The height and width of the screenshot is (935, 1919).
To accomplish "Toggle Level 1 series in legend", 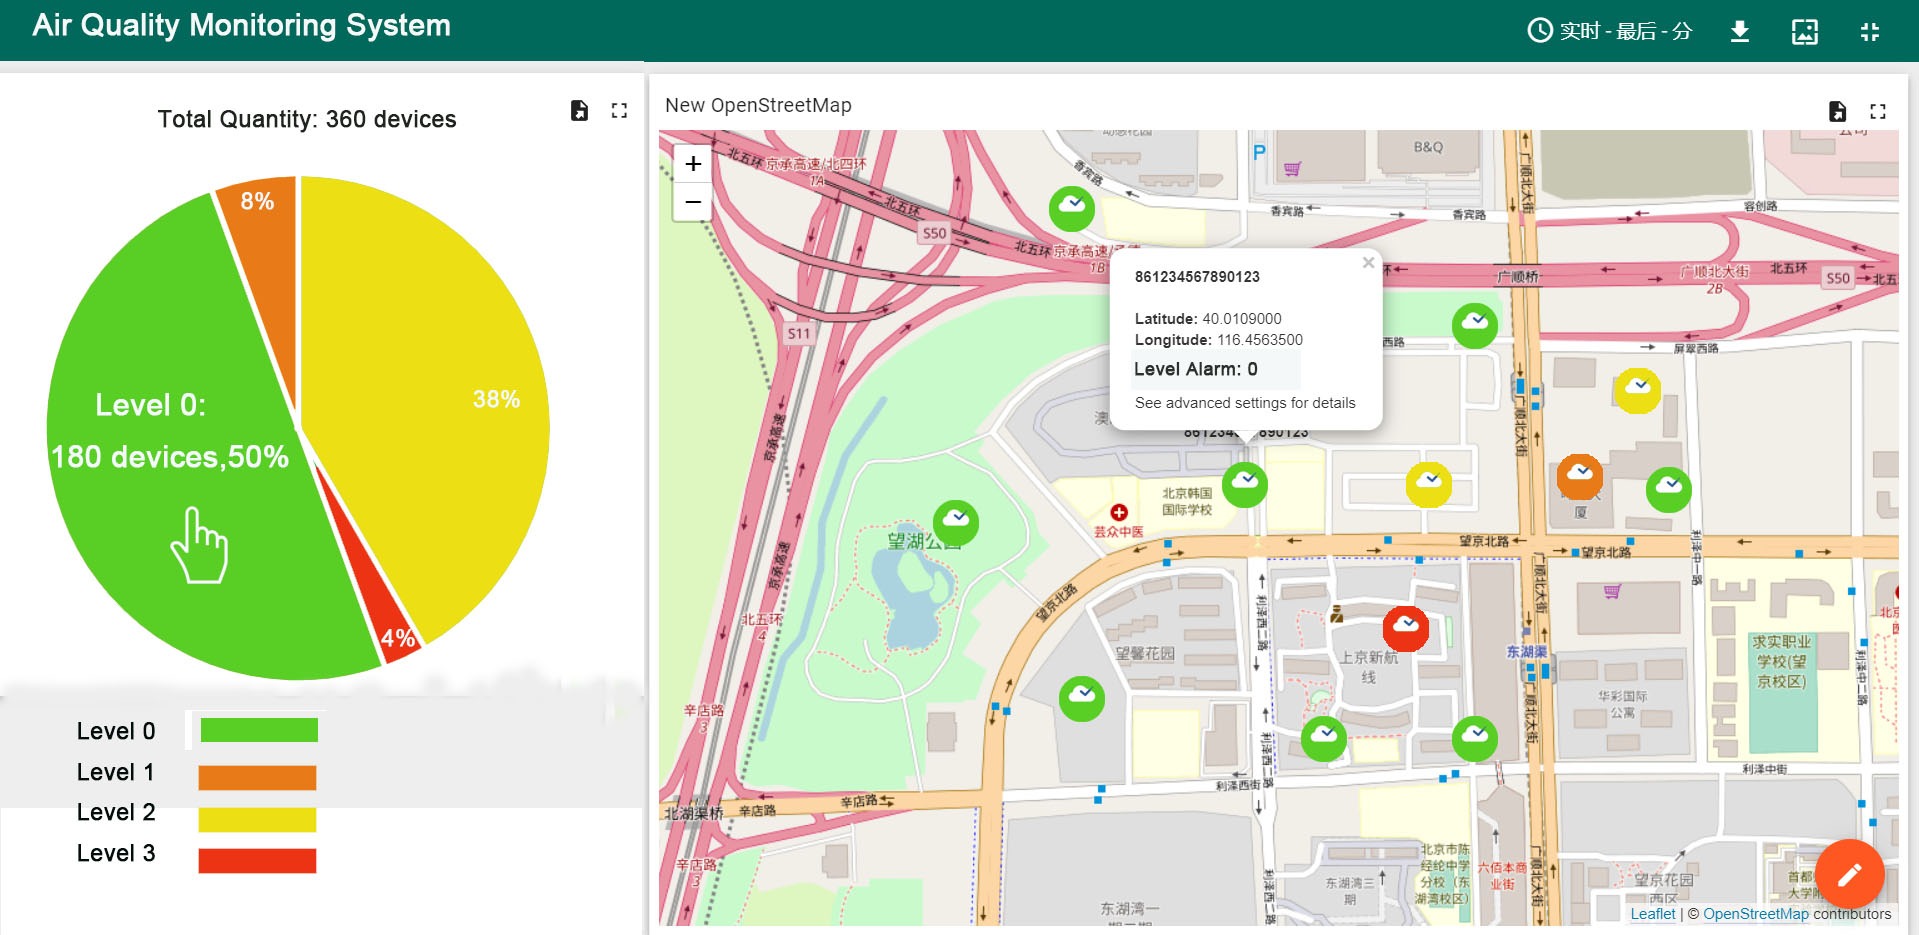I will (x=116, y=772).
